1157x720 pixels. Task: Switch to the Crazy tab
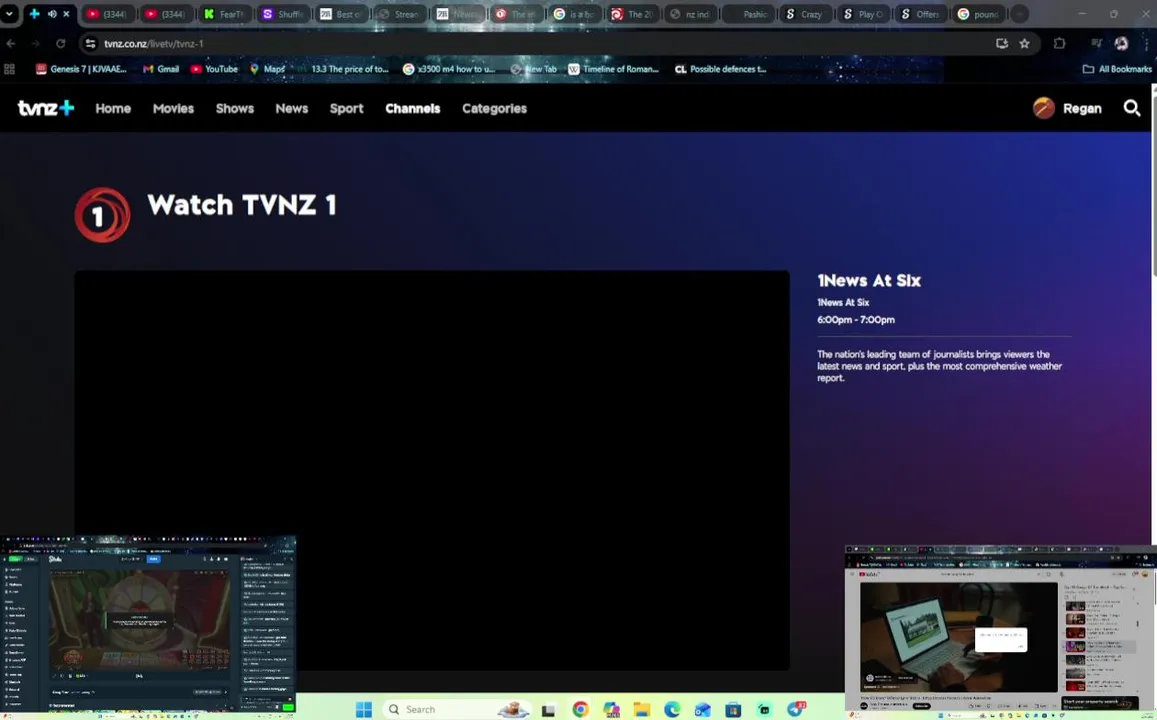point(806,14)
